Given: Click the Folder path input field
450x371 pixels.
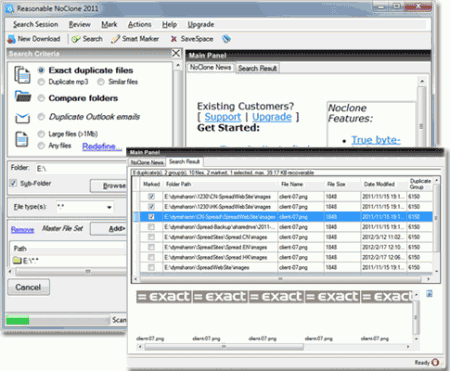Looking at the screenshot, I should coord(81,169).
